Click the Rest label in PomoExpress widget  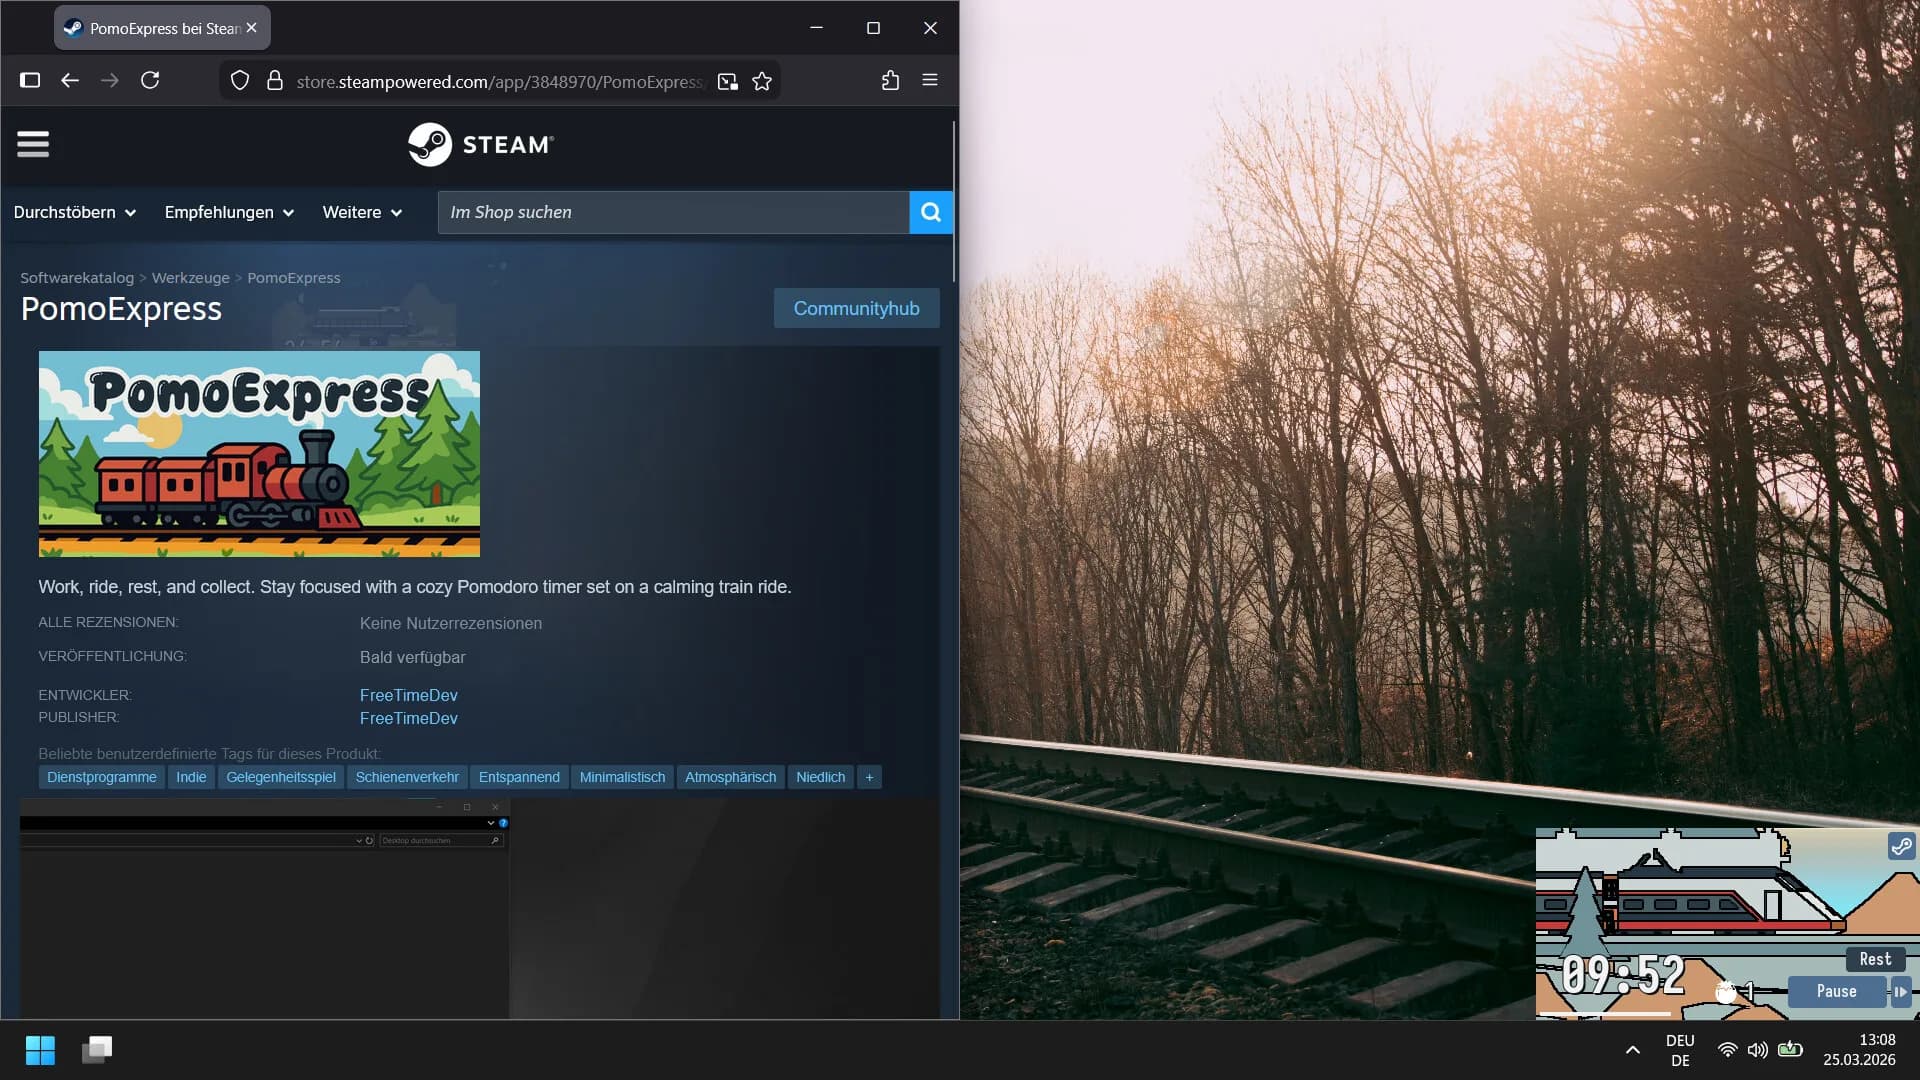(1875, 960)
